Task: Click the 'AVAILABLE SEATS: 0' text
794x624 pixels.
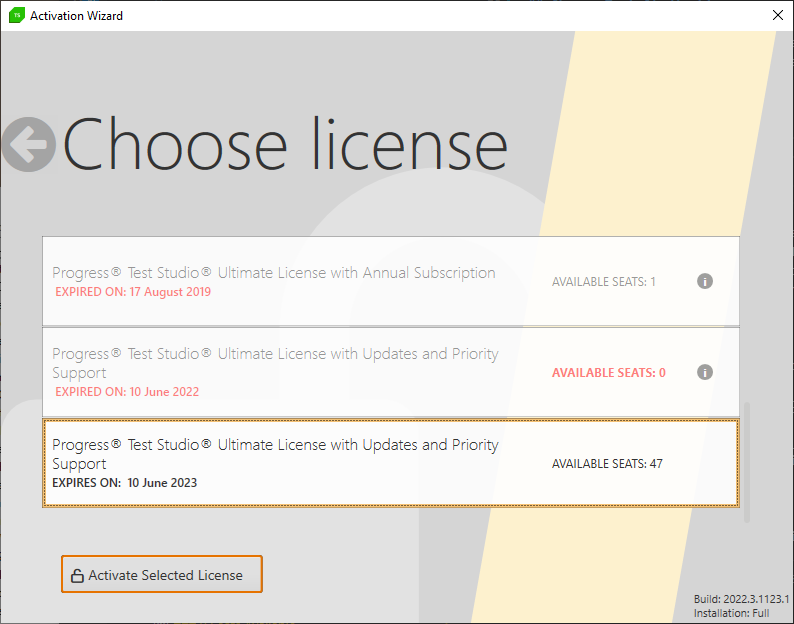Action: tap(609, 373)
